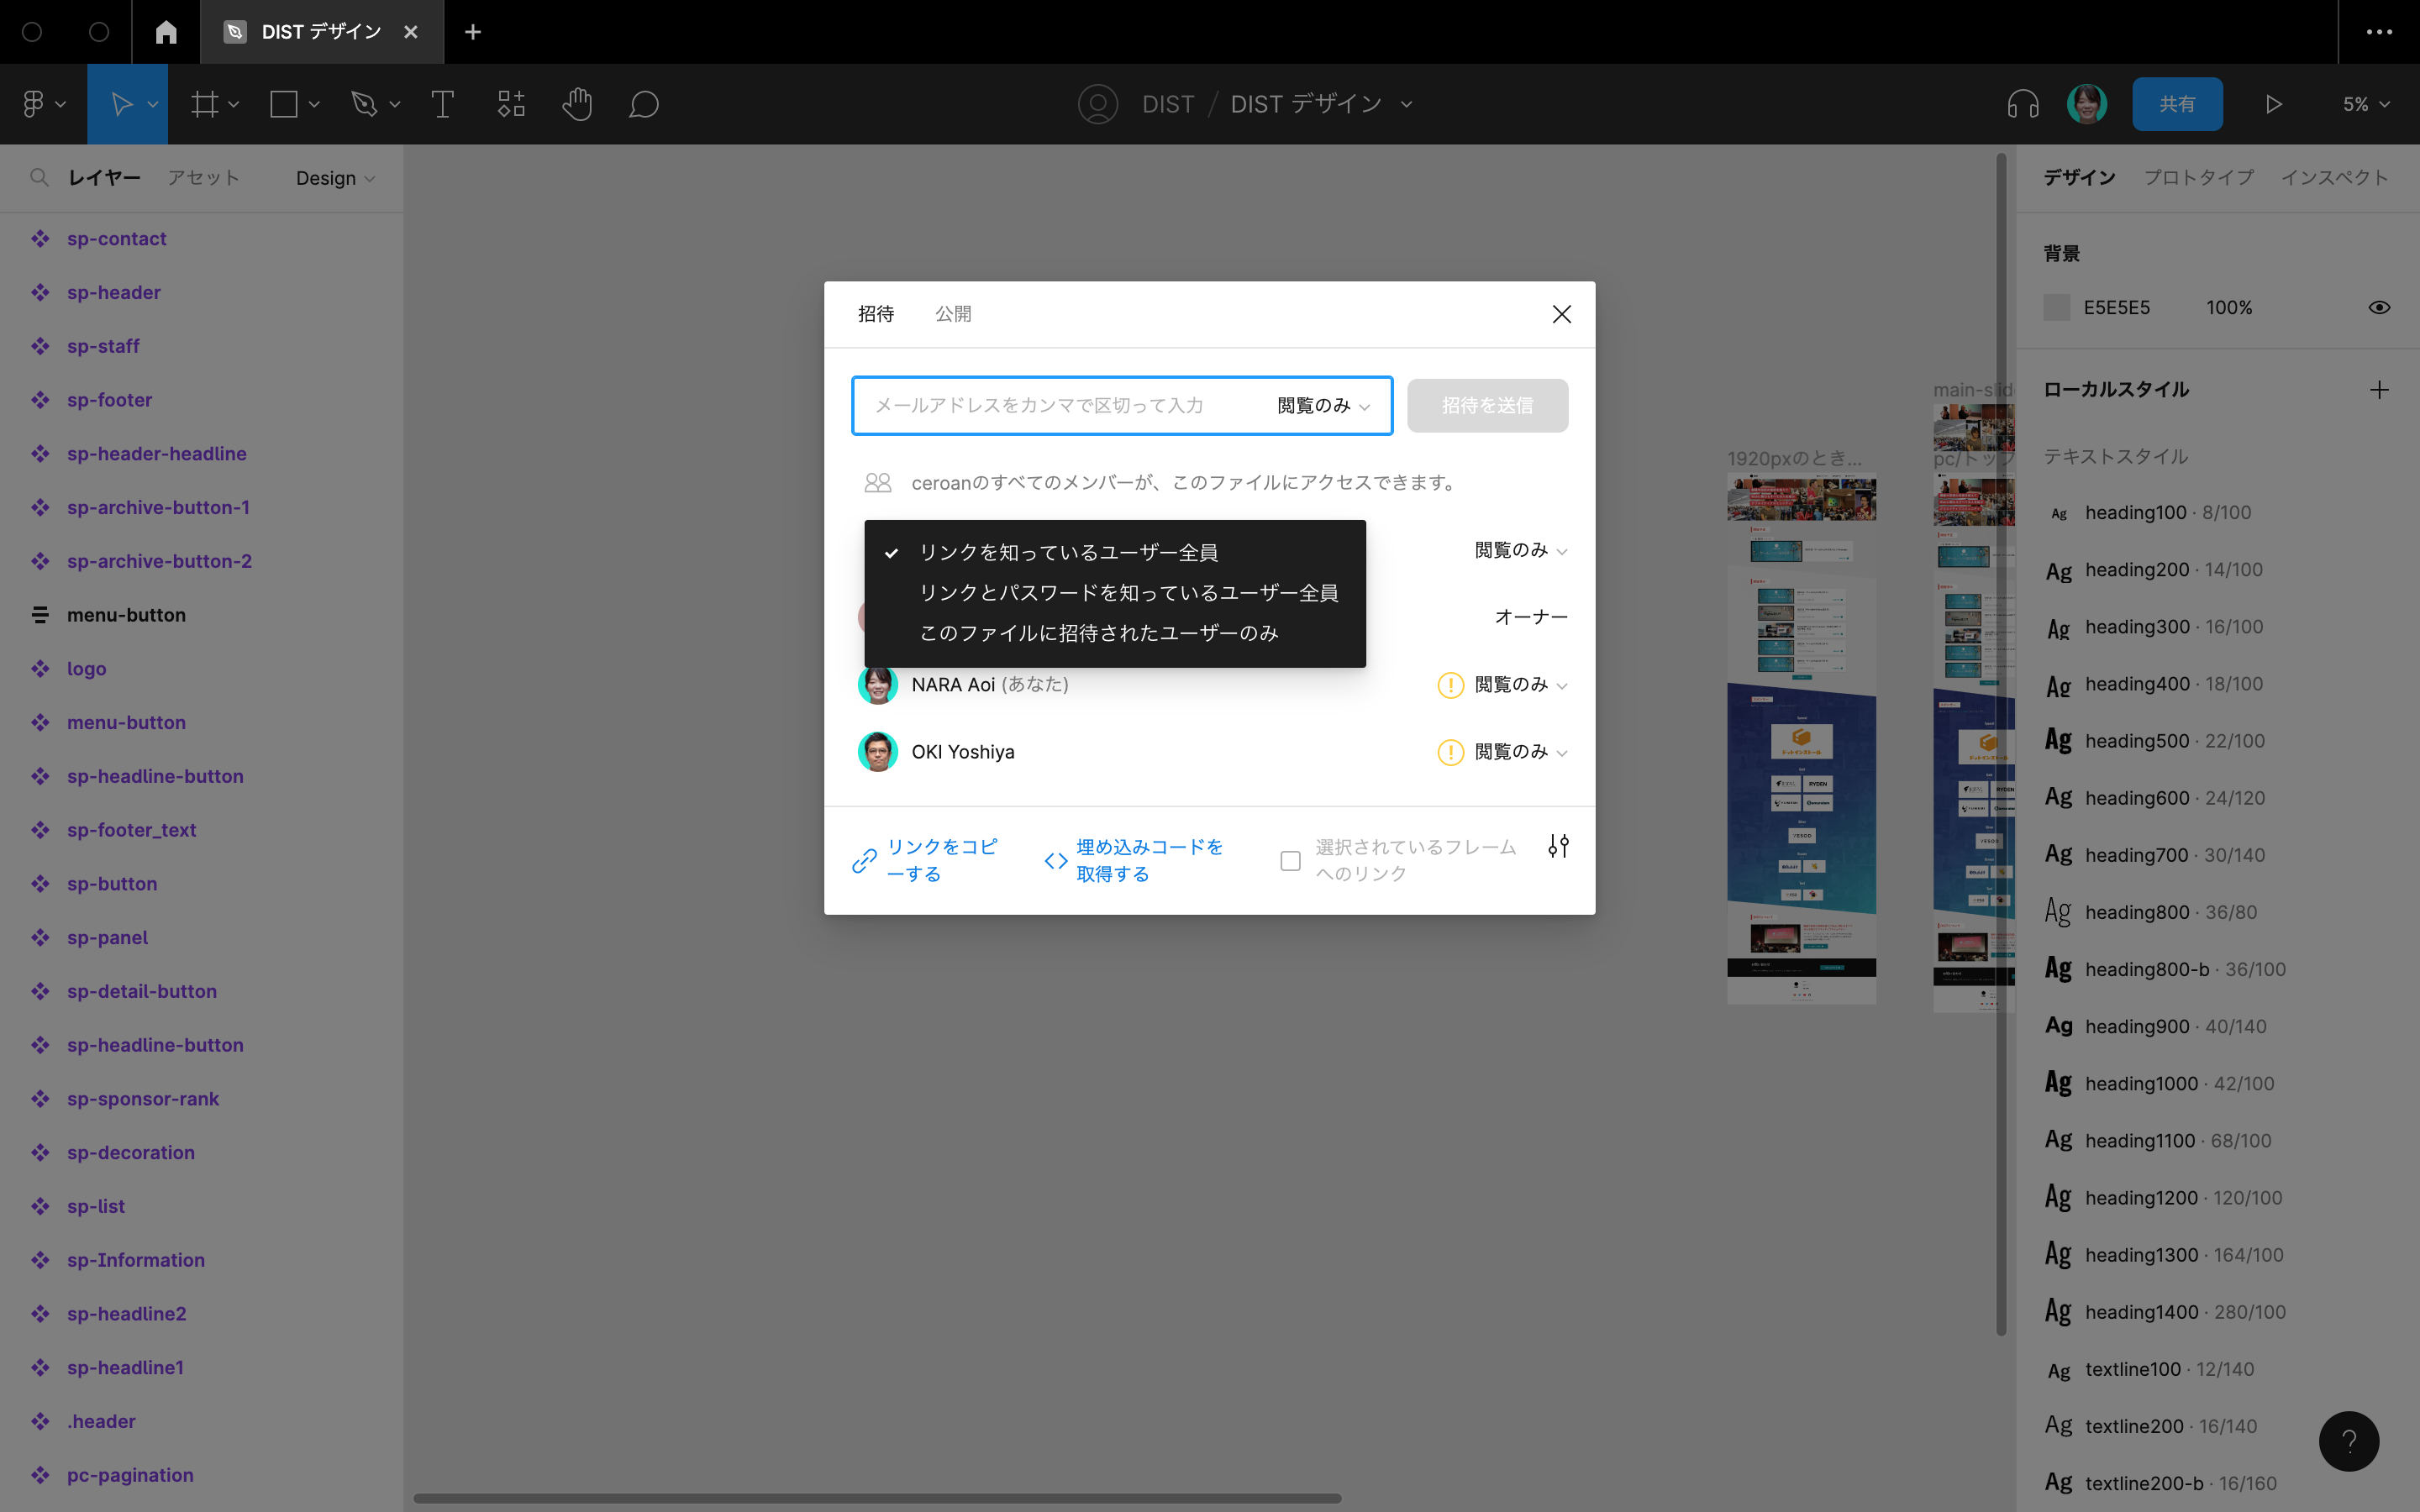Click the headphones audio chat icon

(x=2022, y=104)
